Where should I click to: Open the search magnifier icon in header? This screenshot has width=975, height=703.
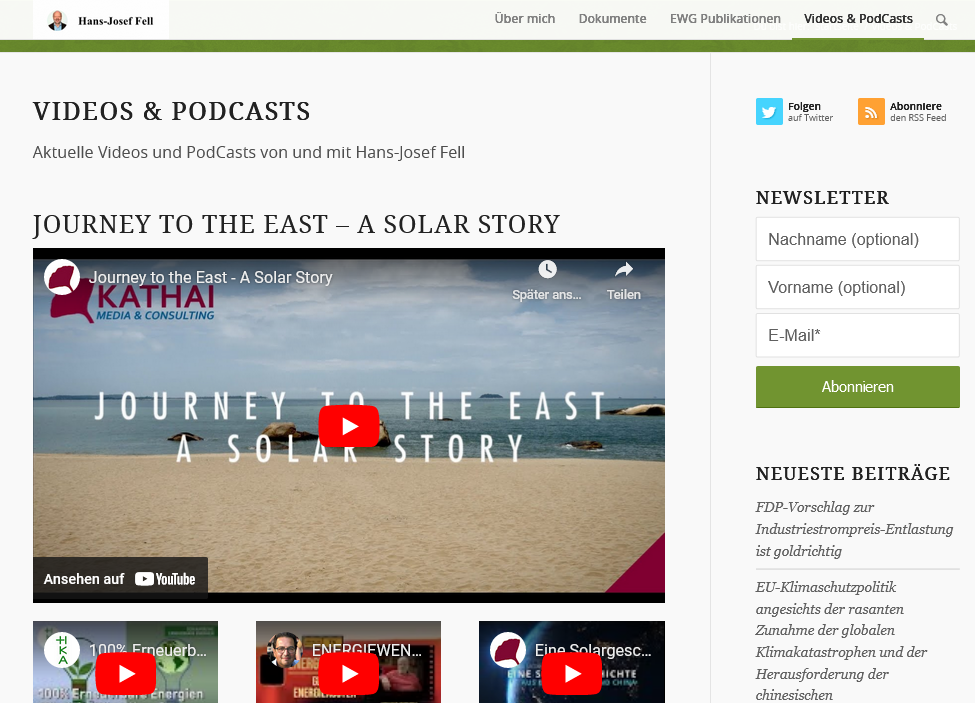[941, 20]
